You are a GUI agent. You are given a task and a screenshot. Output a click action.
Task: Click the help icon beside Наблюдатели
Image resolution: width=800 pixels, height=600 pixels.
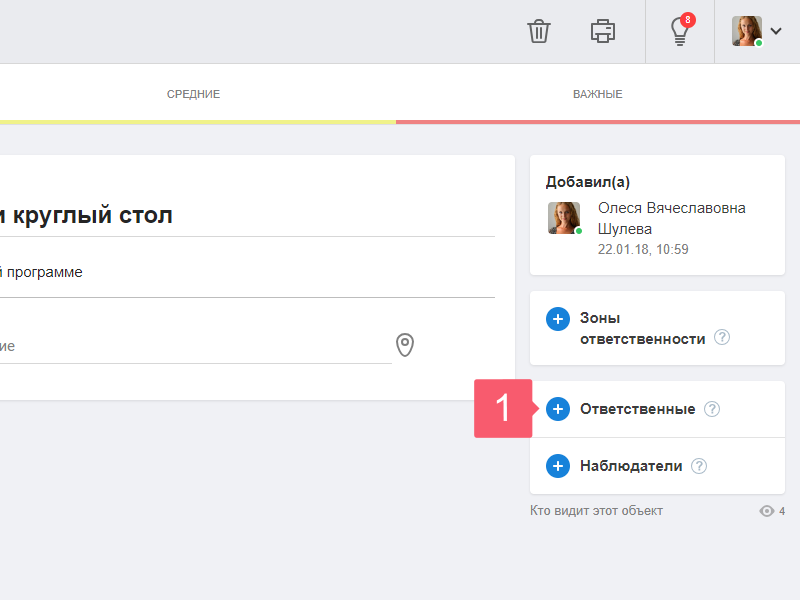pyautogui.click(x=698, y=466)
